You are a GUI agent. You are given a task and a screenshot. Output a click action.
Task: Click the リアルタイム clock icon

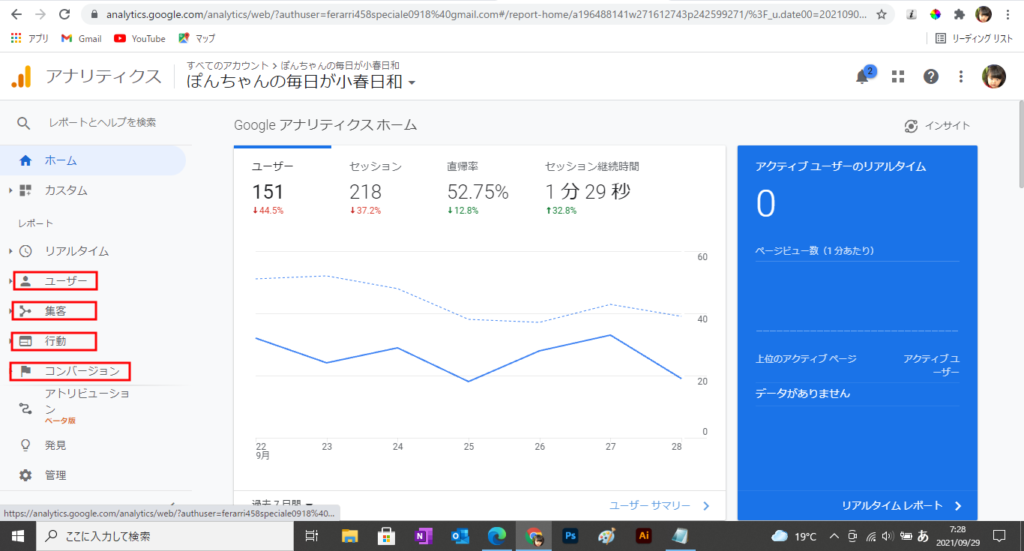click(25, 251)
